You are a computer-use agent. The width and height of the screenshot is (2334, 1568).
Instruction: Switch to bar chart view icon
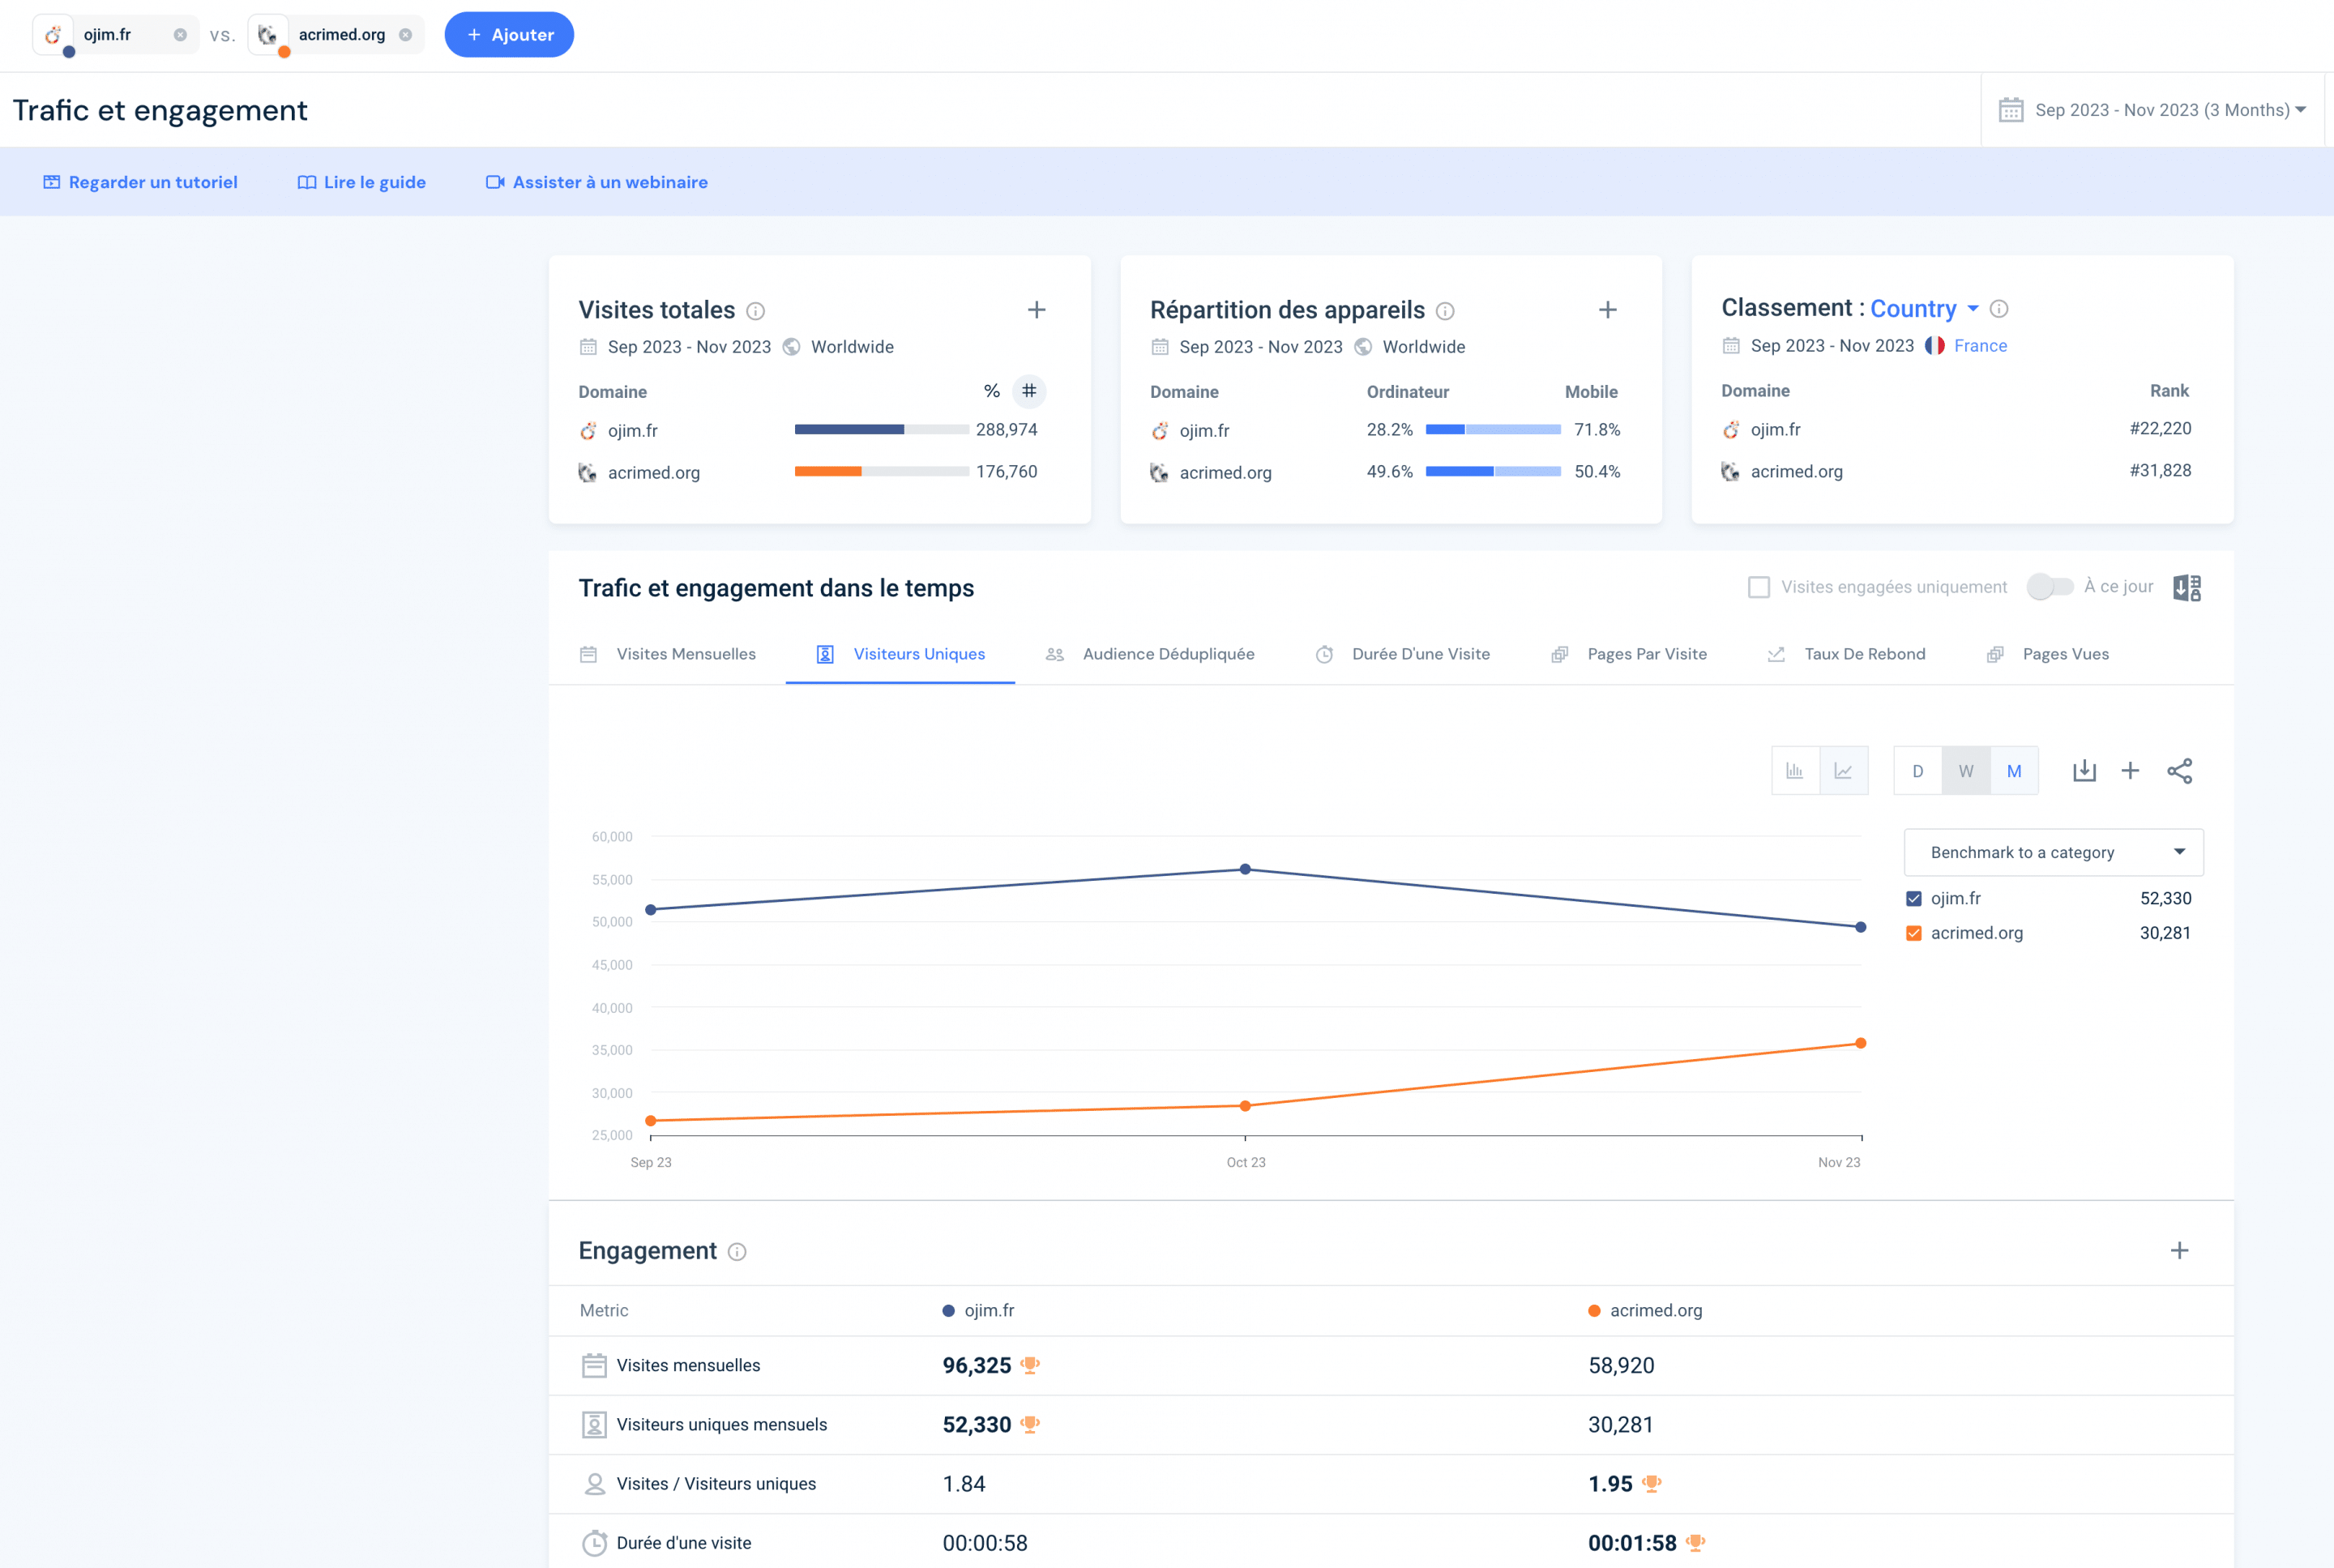point(1795,770)
